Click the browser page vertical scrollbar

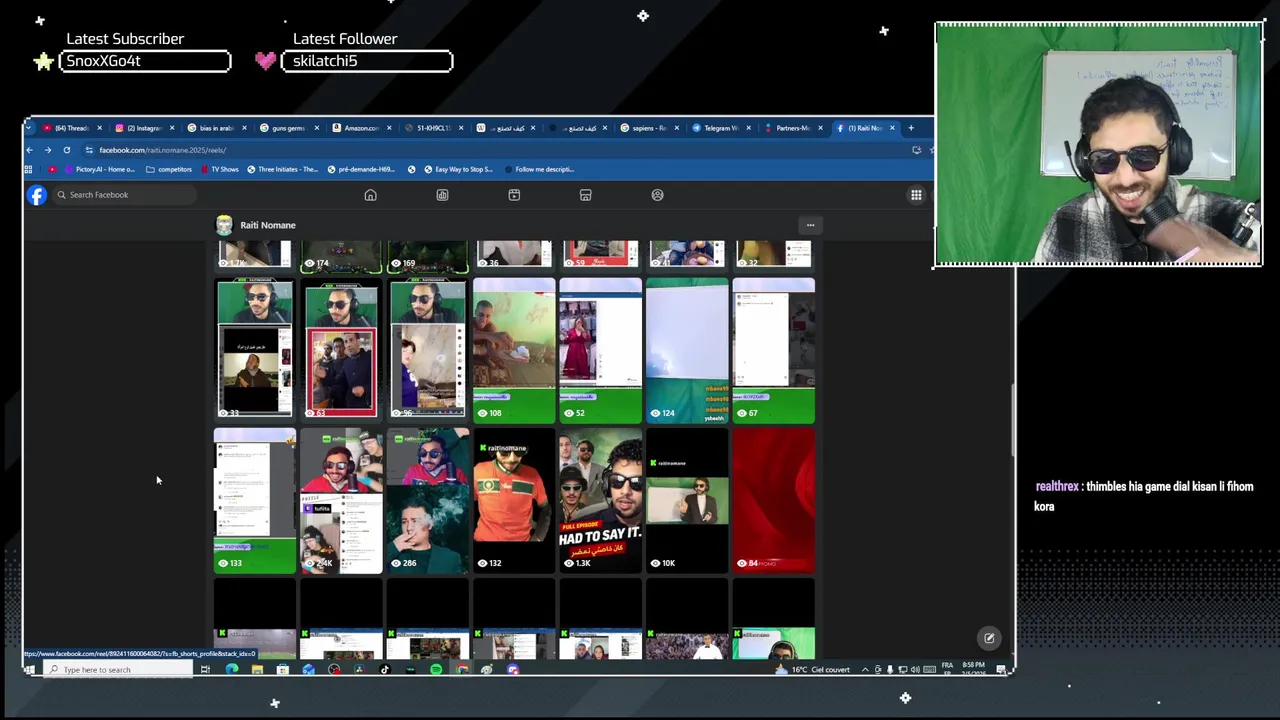point(1011,420)
